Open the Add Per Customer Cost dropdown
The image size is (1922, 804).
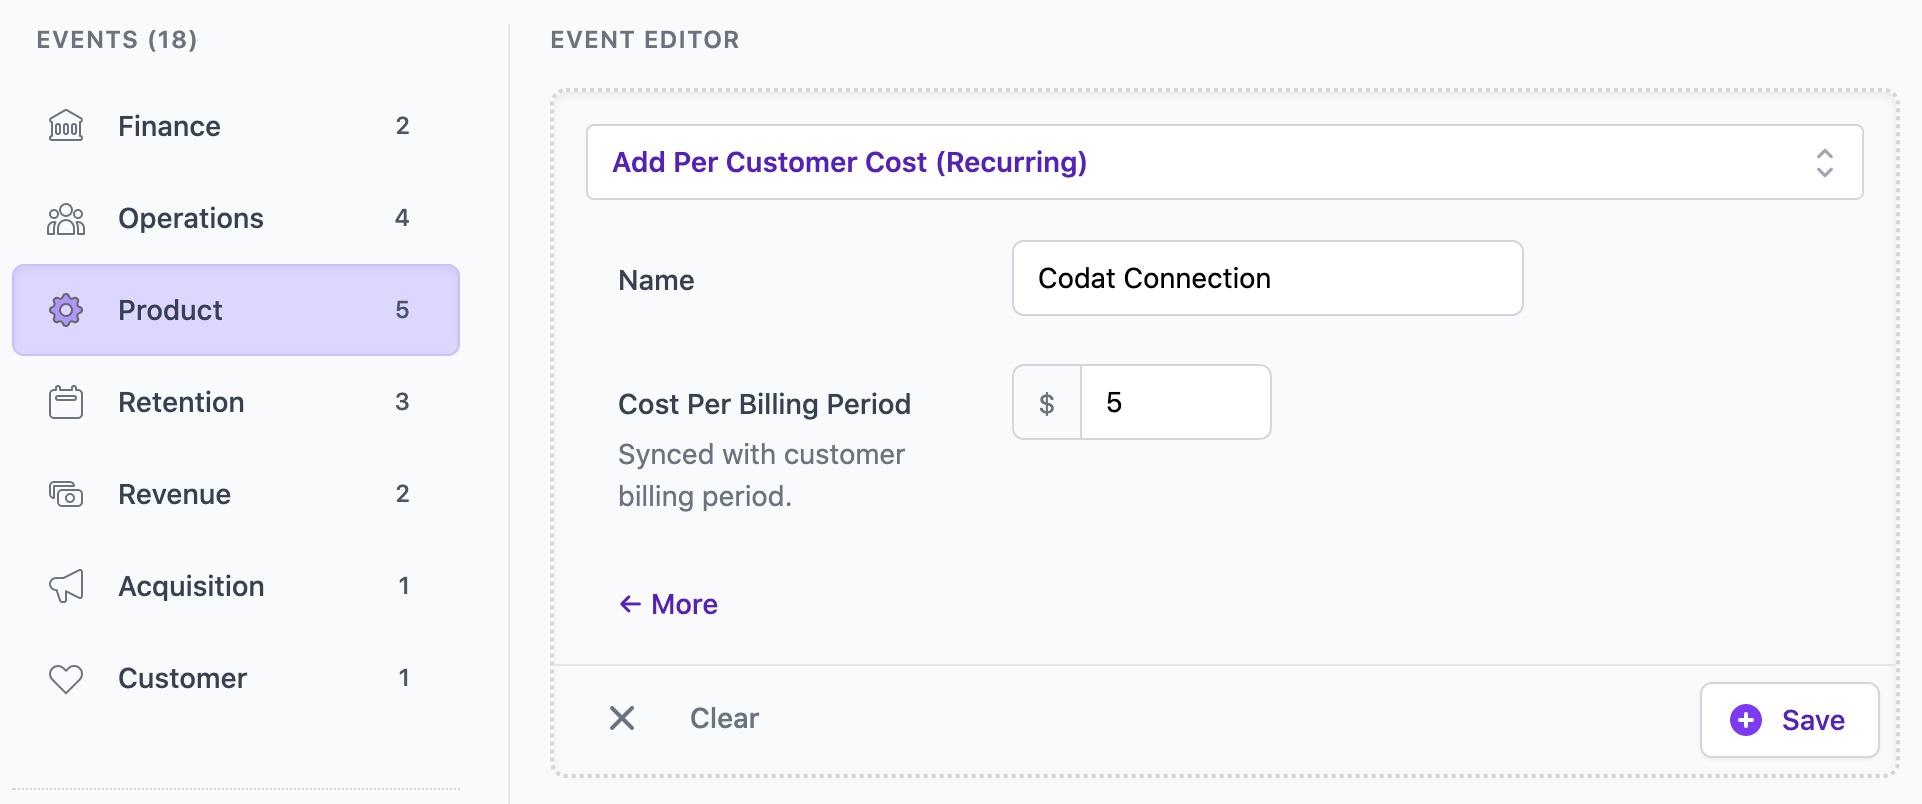[x=1224, y=162]
